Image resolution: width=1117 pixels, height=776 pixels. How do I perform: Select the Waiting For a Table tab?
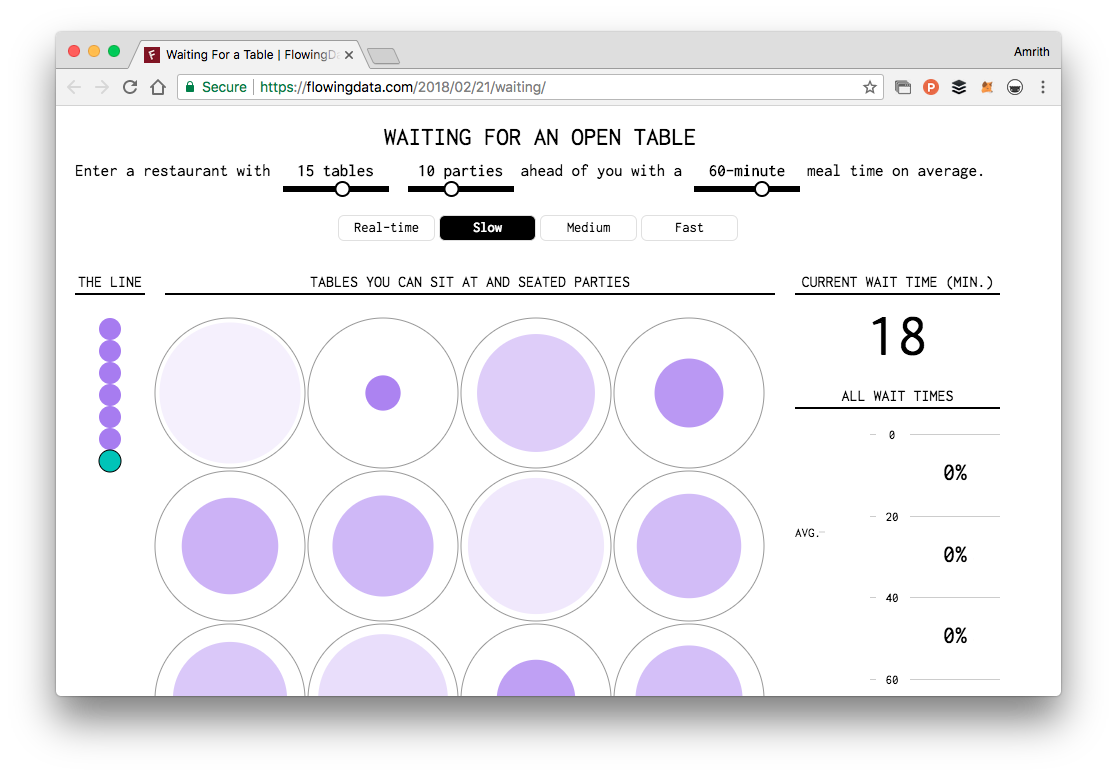coord(249,55)
